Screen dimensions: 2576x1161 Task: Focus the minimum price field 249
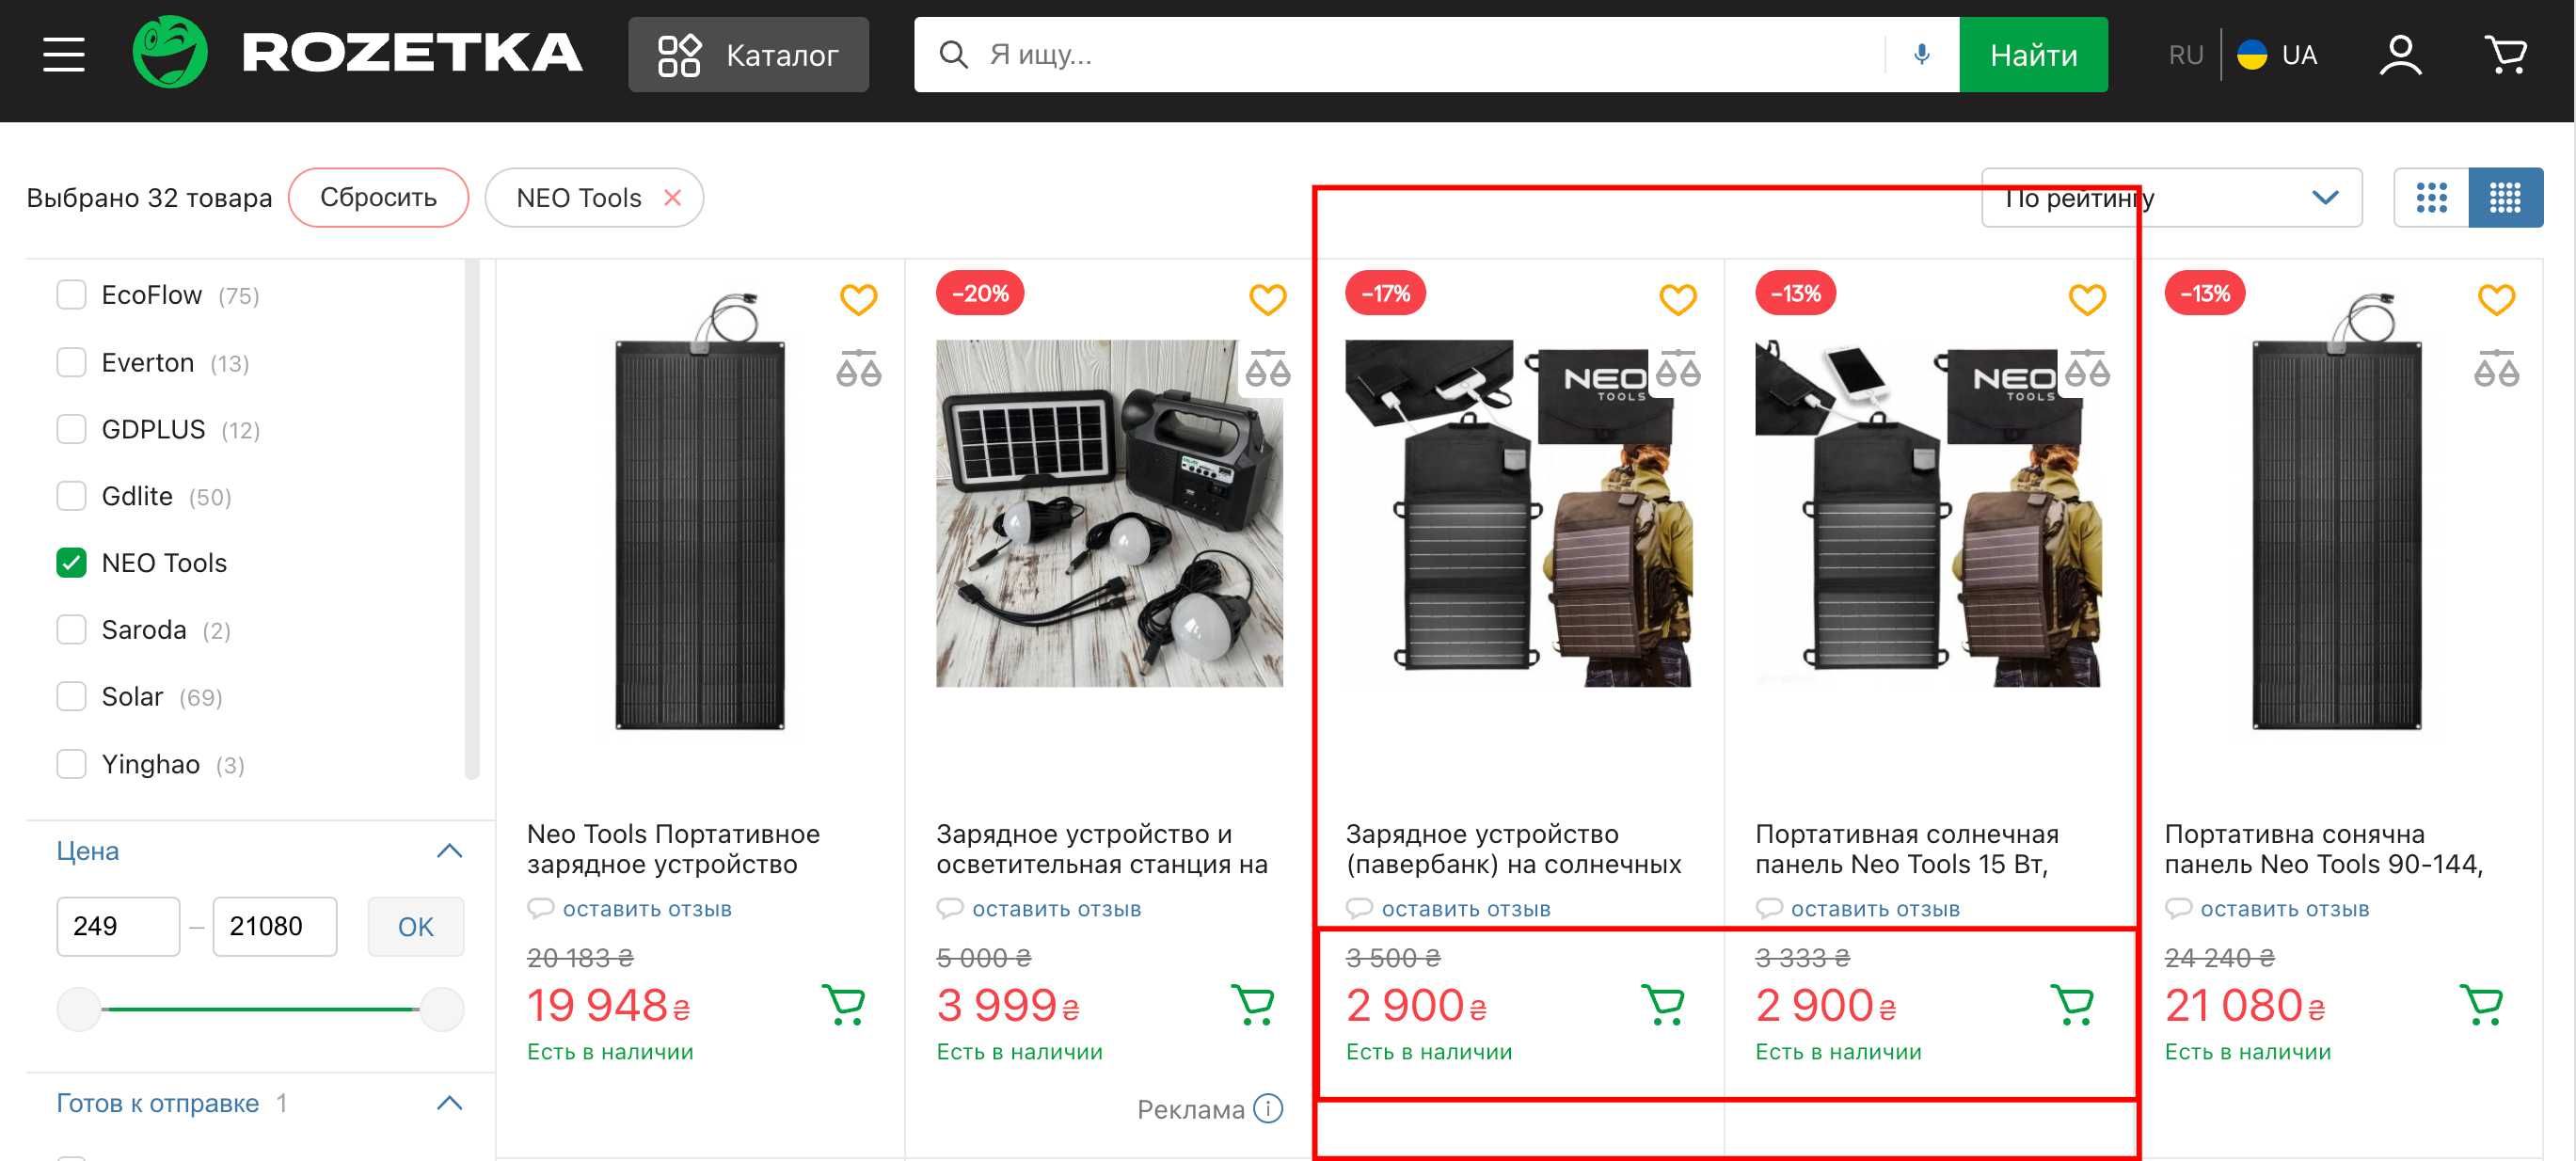pyautogui.click(x=118, y=926)
